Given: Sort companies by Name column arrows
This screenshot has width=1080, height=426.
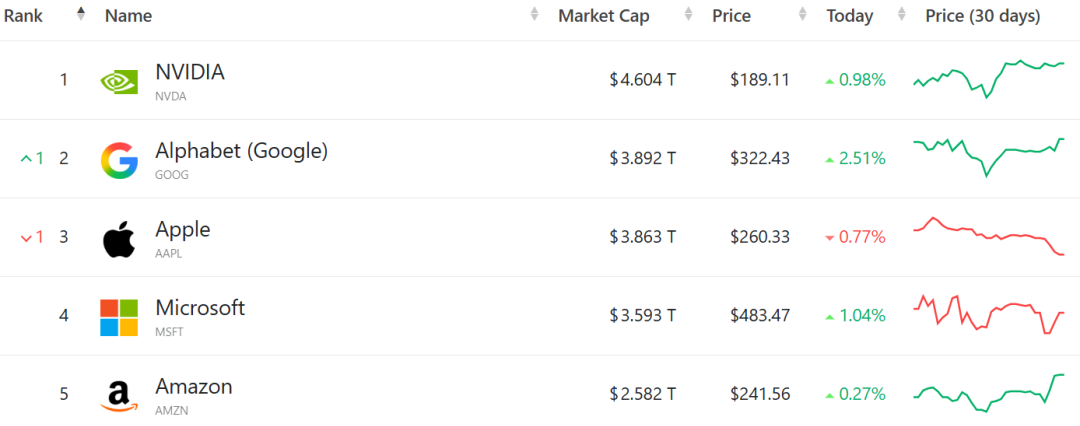Looking at the screenshot, I should (534, 15).
